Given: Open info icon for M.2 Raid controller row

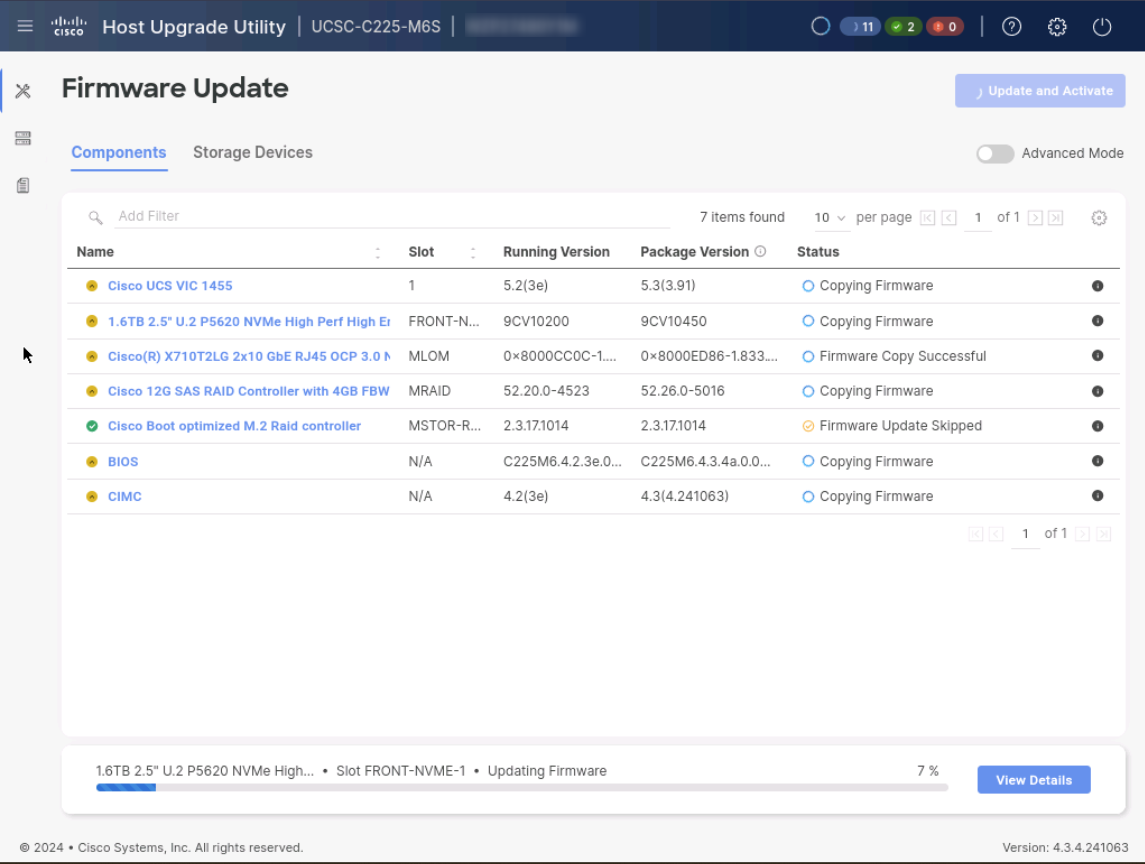Looking at the screenshot, I should [x=1098, y=426].
